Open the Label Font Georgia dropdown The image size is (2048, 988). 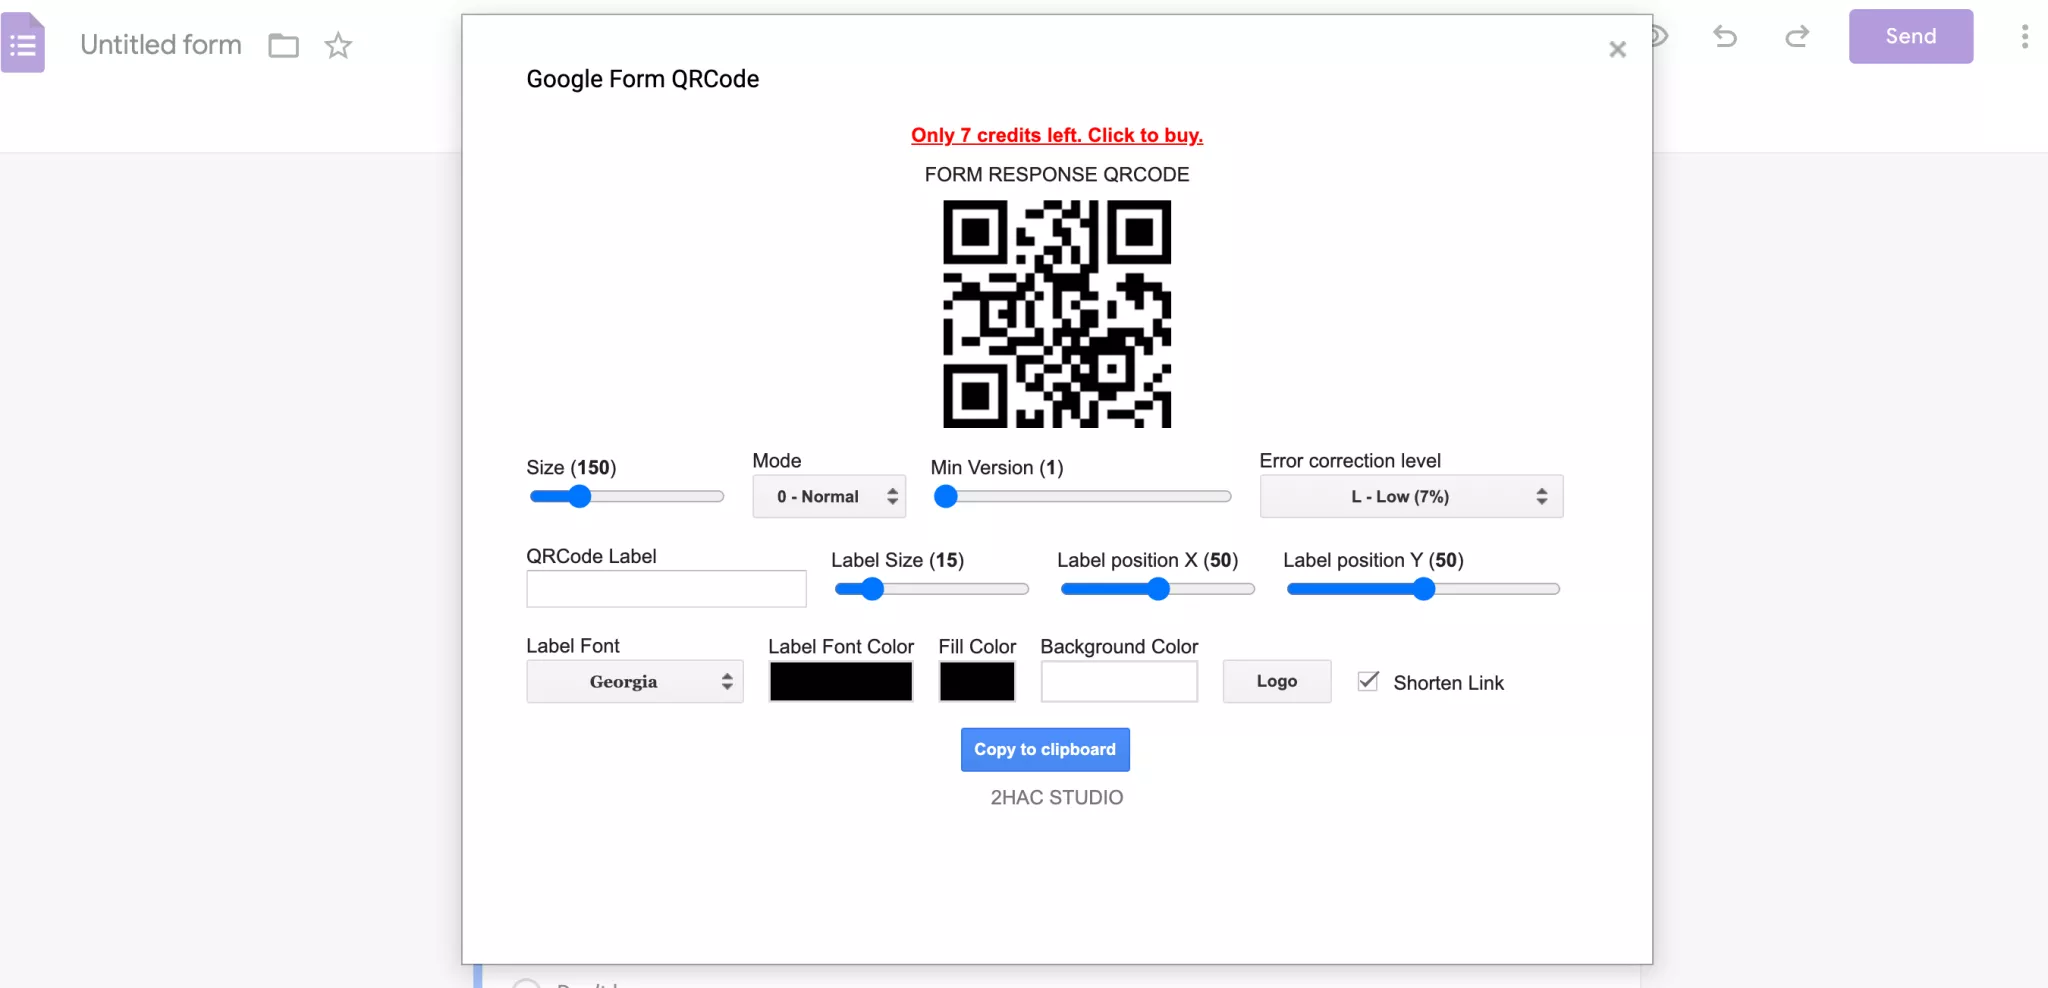click(635, 681)
